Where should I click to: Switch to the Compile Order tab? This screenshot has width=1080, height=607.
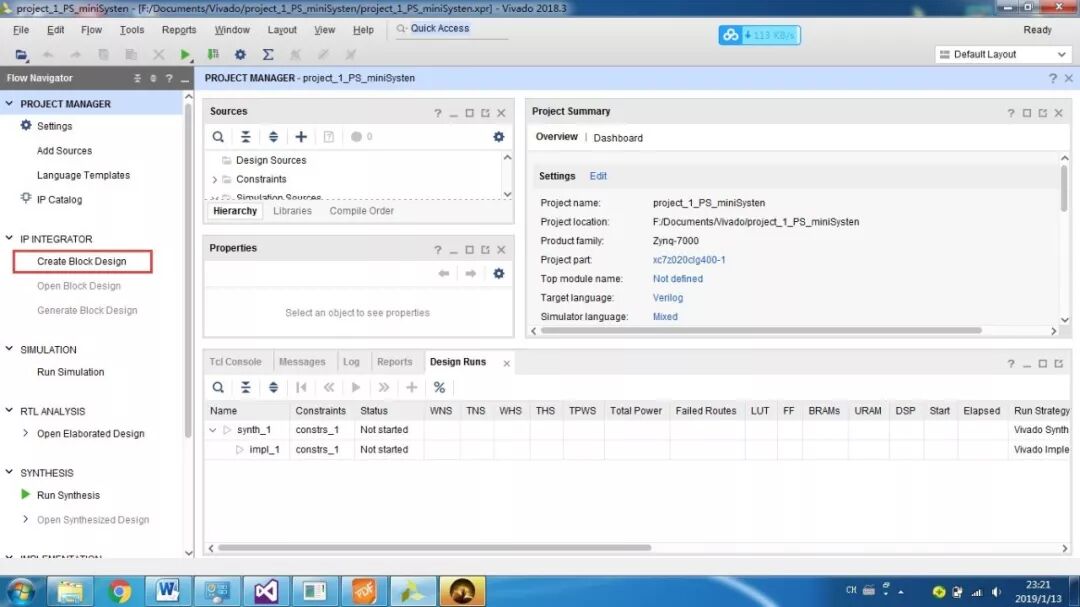[x=362, y=211]
